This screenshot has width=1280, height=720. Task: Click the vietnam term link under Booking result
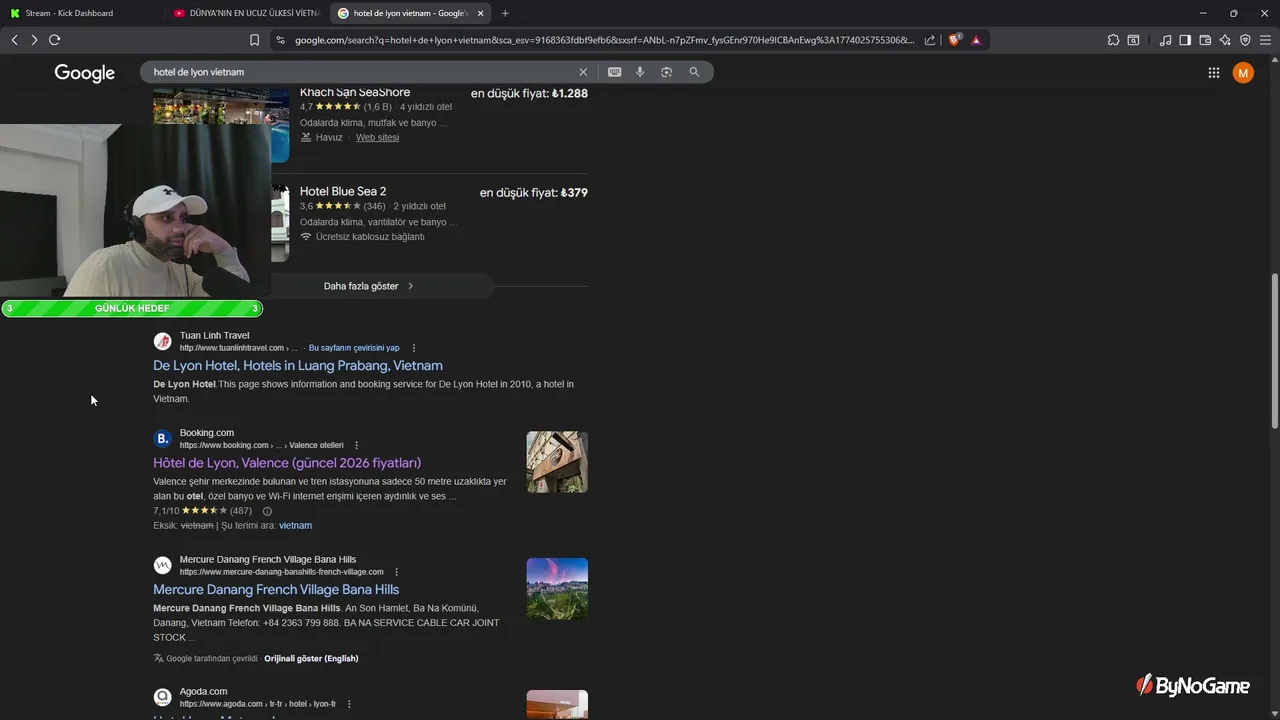click(296, 525)
